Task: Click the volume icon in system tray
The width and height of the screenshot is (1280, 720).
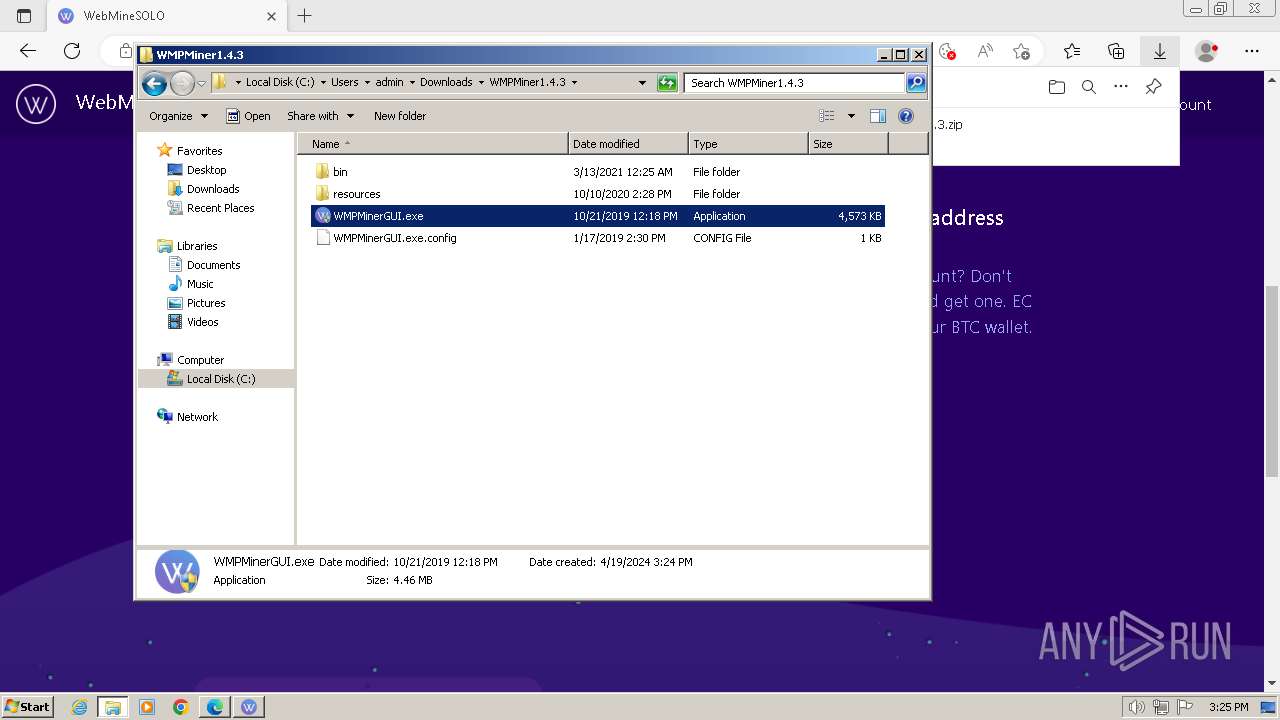Action: coord(1136,707)
